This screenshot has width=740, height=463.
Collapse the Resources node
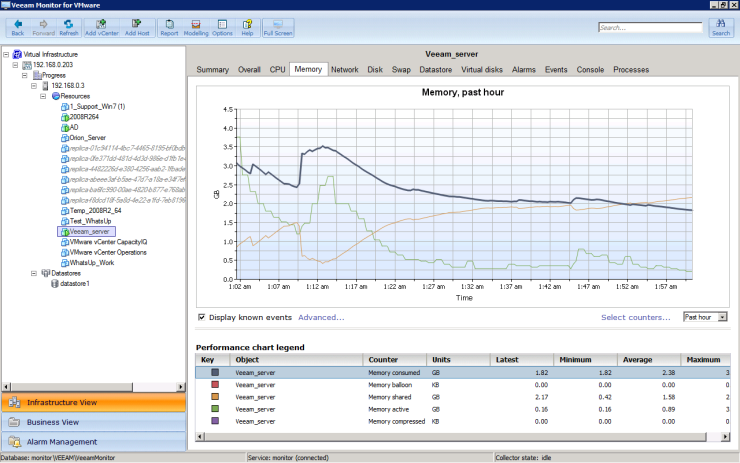(43, 96)
